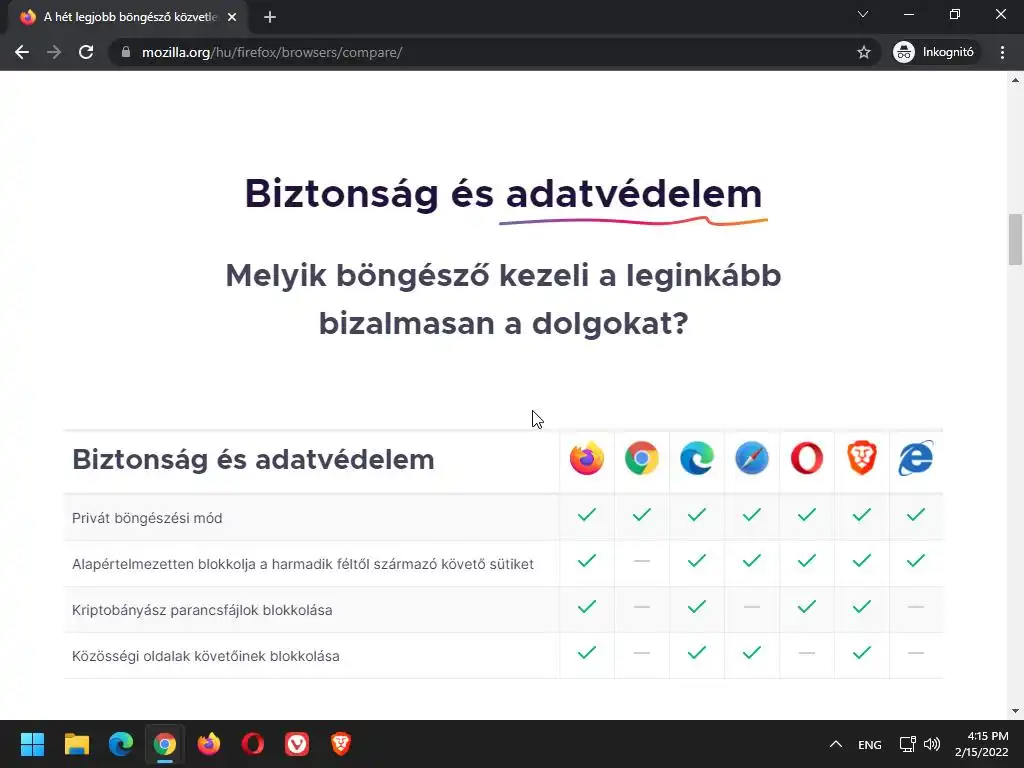
Task: Open network settings from tray icon
Action: tap(907, 744)
